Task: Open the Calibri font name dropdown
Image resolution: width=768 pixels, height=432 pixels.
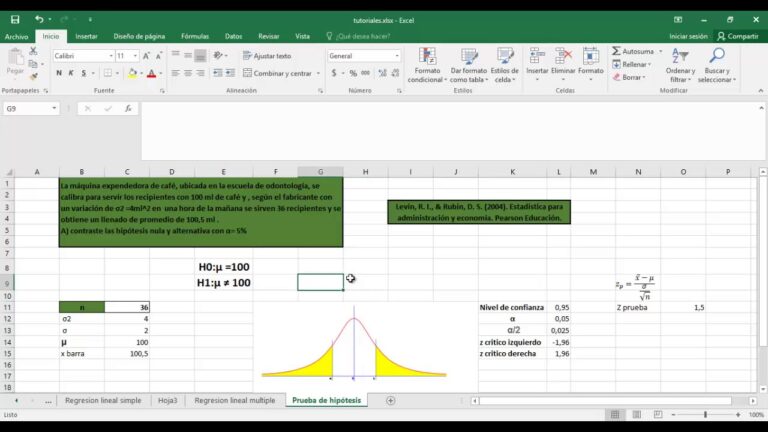Action: click(x=111, y=56)
